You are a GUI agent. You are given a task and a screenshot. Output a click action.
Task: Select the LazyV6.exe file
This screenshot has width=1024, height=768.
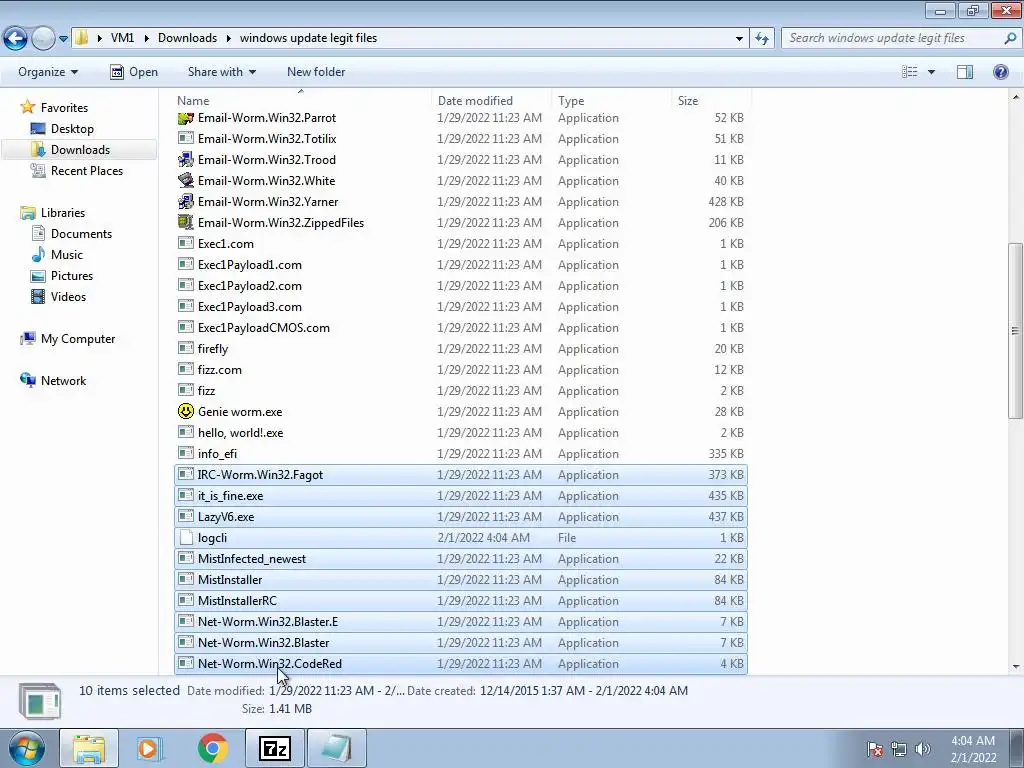(x=461, y=517)
